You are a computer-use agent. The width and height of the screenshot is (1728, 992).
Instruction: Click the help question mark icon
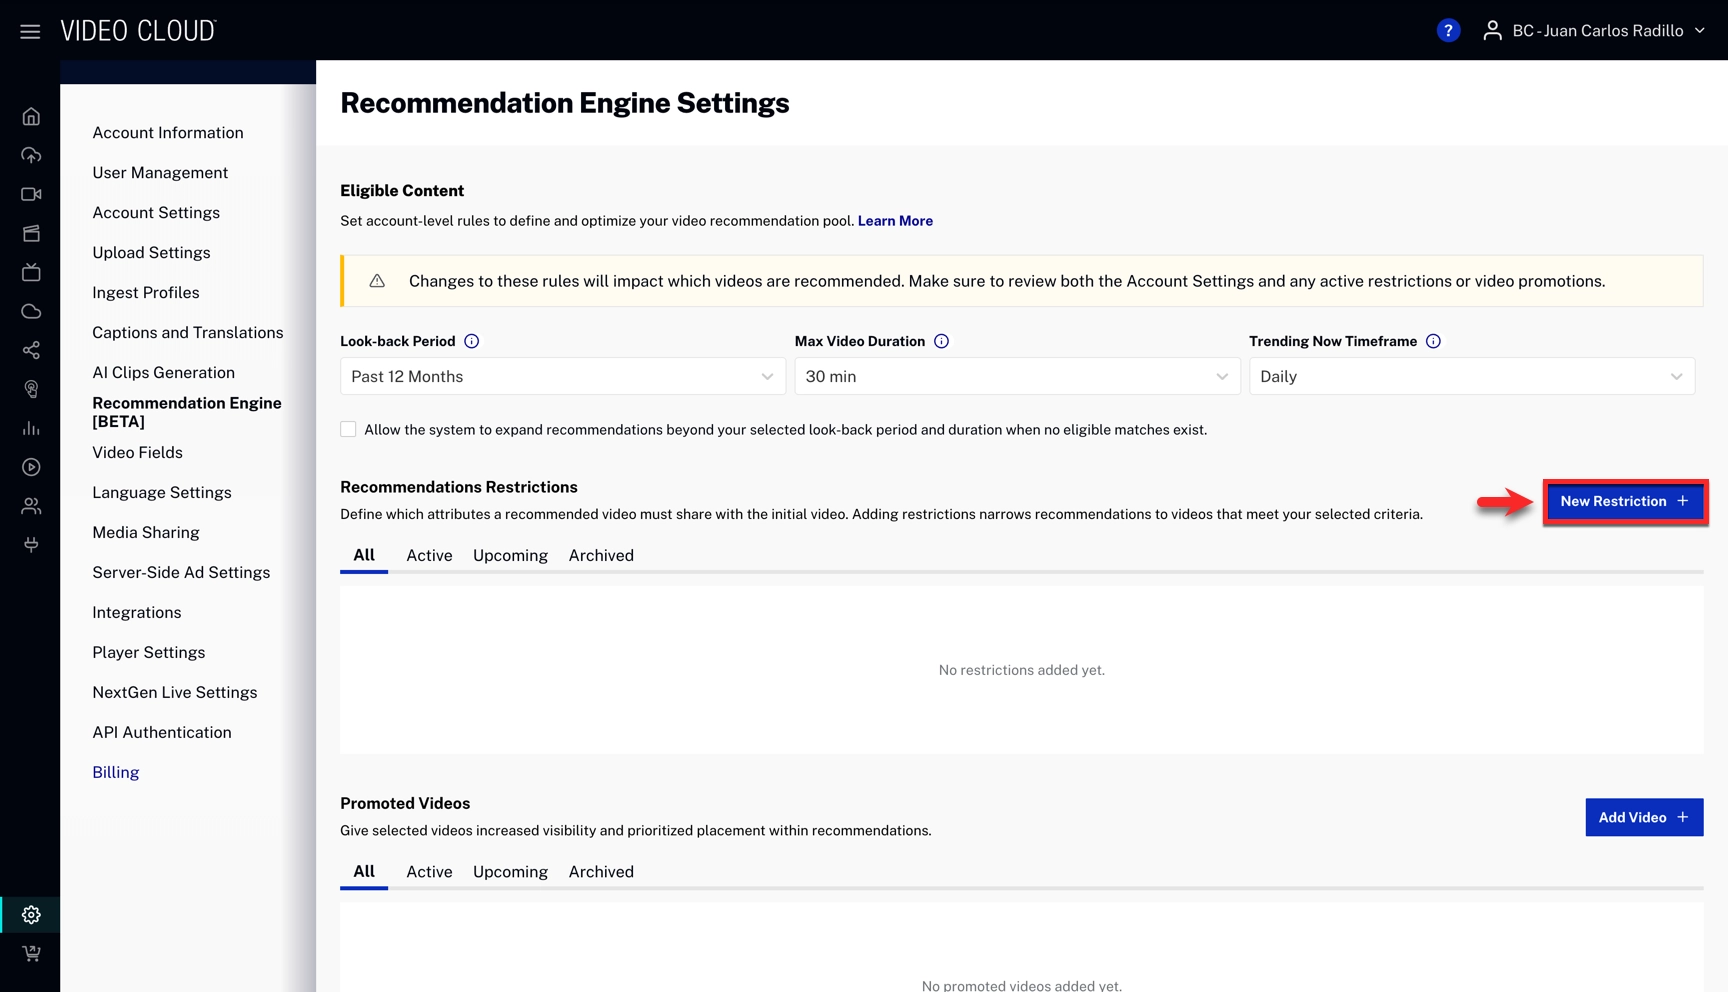[x=1447, y=31]
